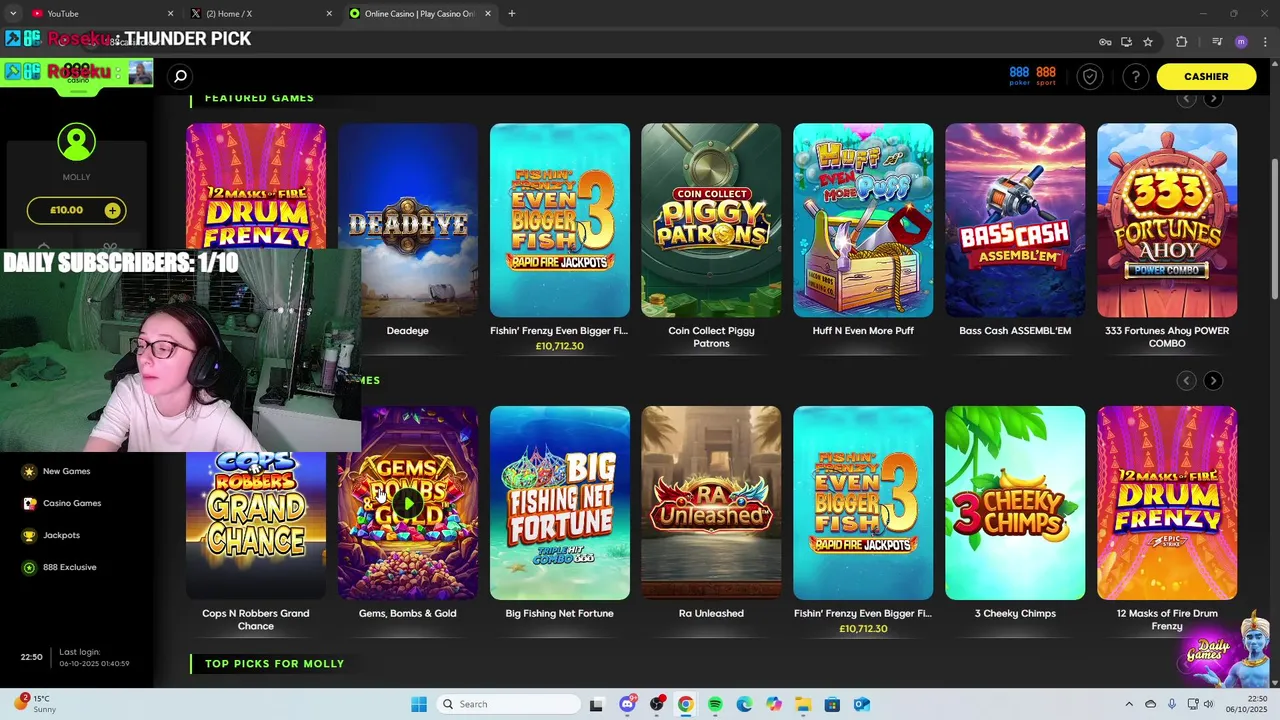
Task: Open the help question mark icon
Action: tap(1135, 76)
